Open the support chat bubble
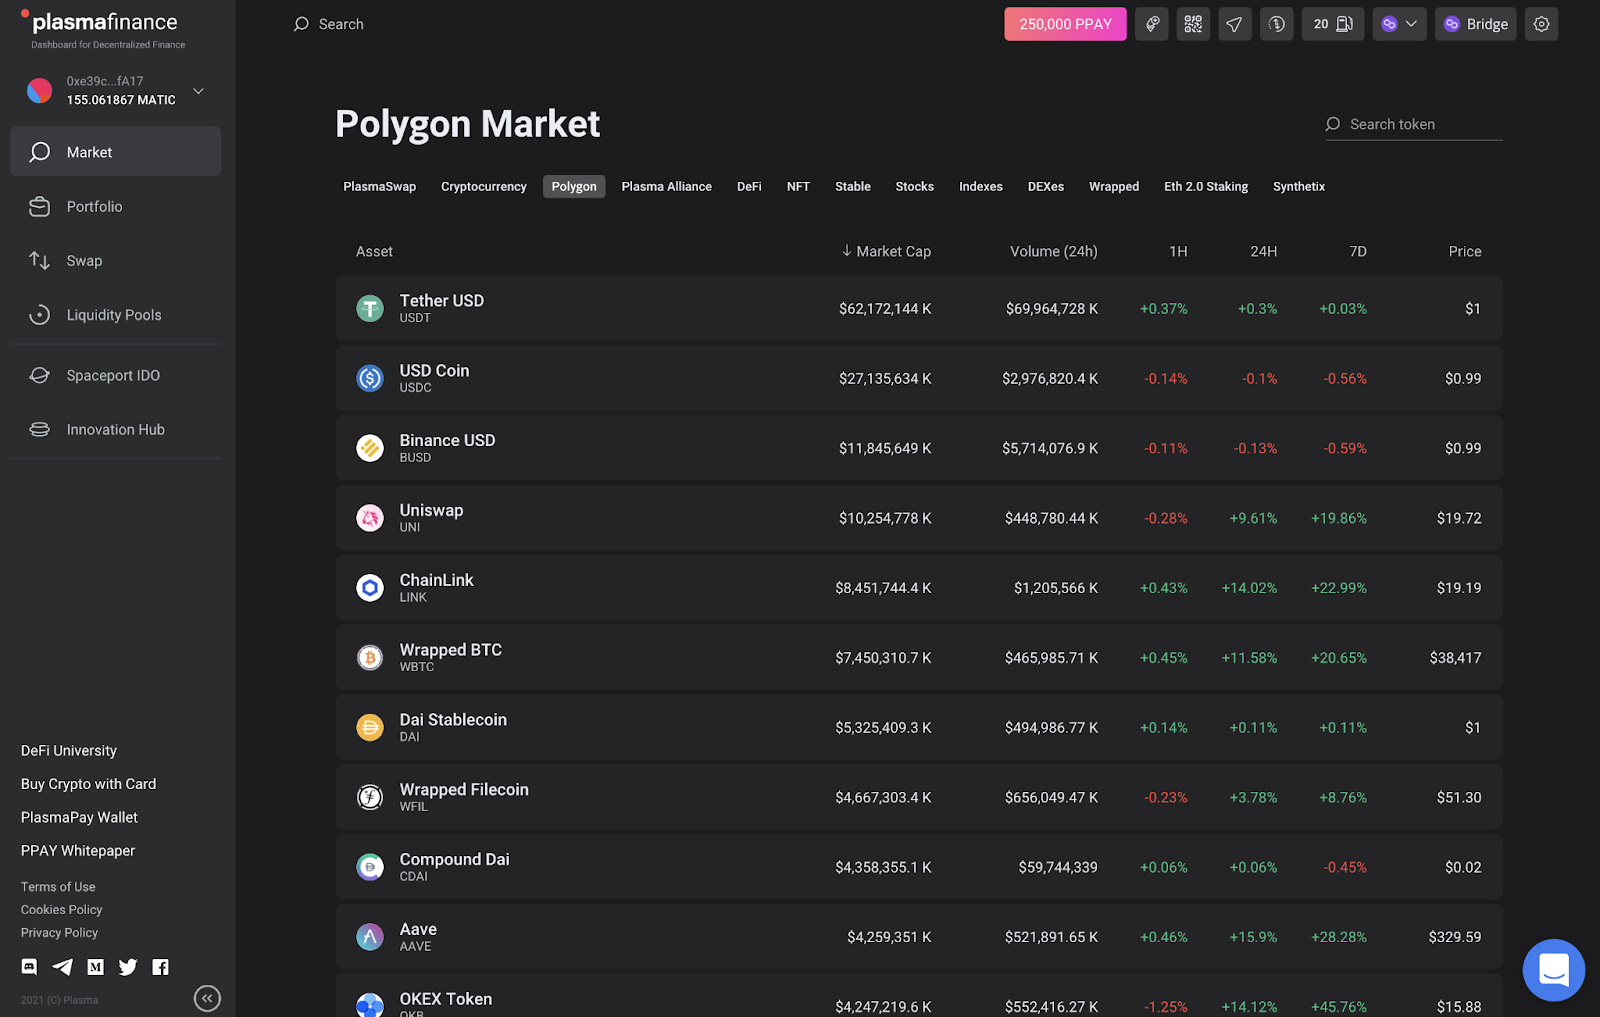This screenshot has width=1600, height=1017. tap(1552, 969)
